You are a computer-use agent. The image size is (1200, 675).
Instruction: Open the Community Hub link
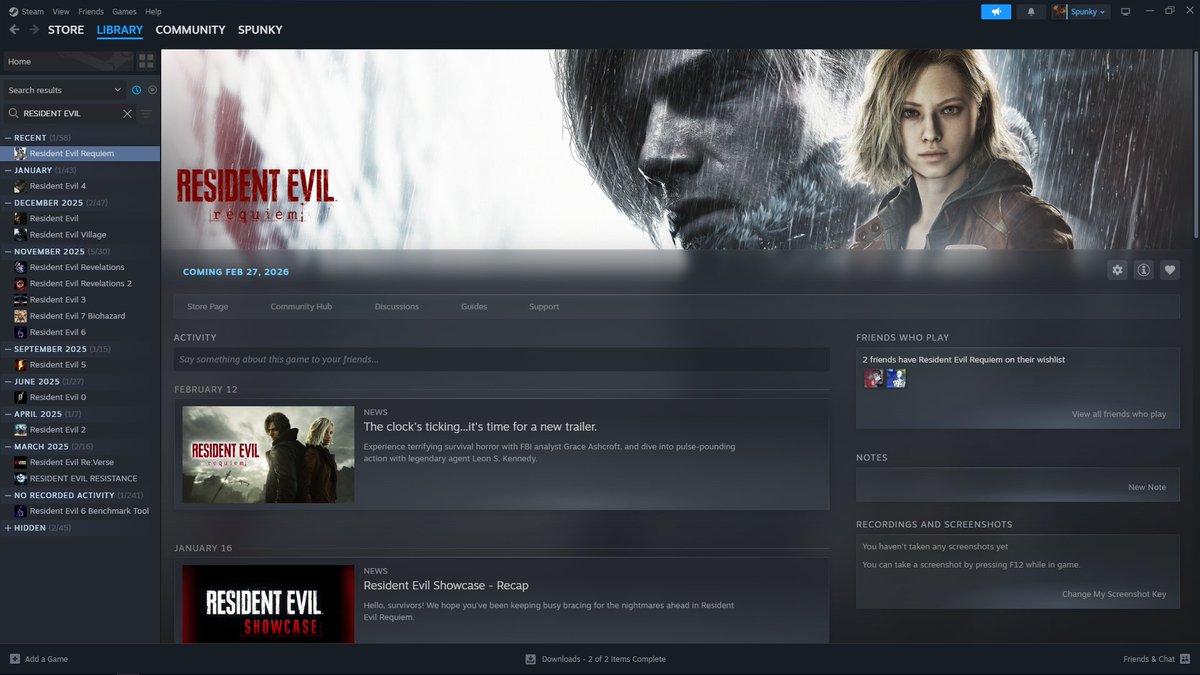point(301,307)
